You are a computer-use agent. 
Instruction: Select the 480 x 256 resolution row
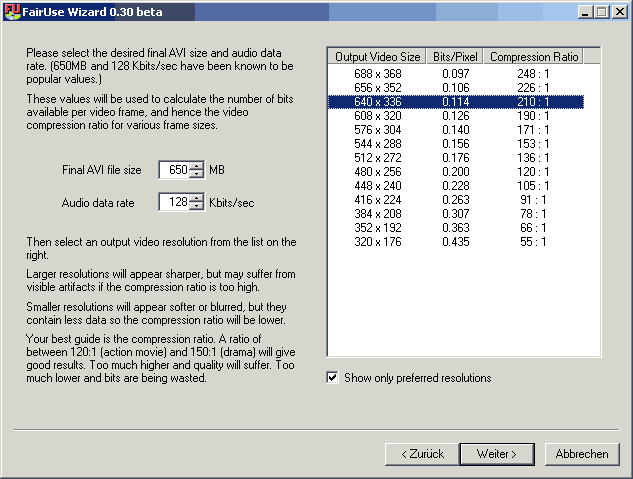pyautogui.click(x=456, y=172)
